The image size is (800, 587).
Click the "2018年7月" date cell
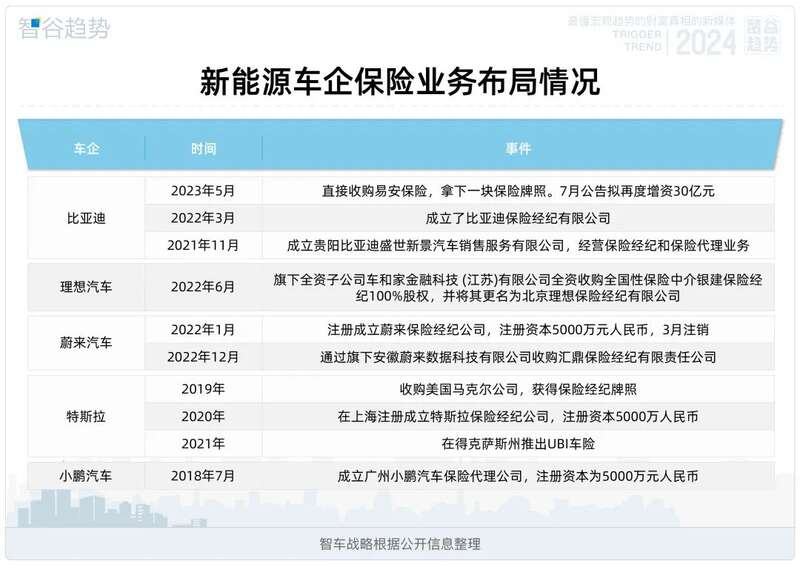(x=203, y=476)
